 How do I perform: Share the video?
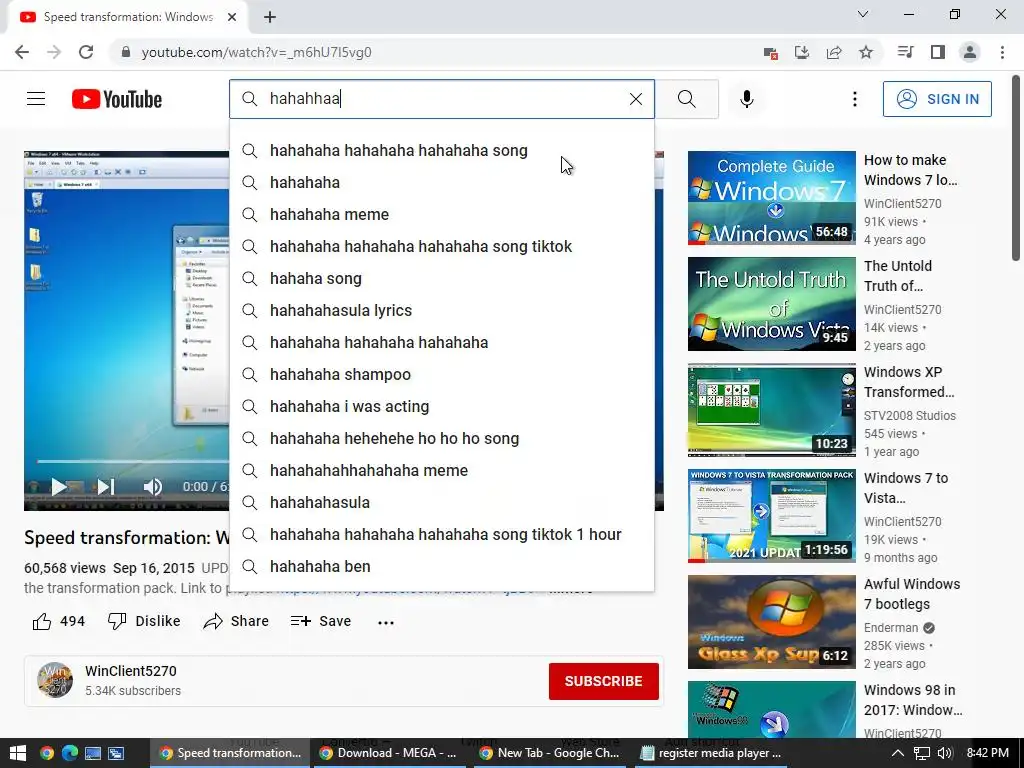click(x=236, y=621)
